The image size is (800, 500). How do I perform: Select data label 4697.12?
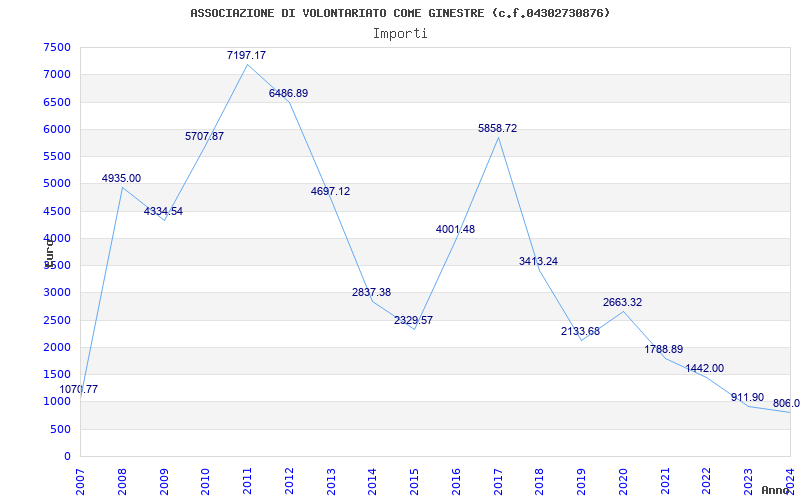click(x=331, y=191)
